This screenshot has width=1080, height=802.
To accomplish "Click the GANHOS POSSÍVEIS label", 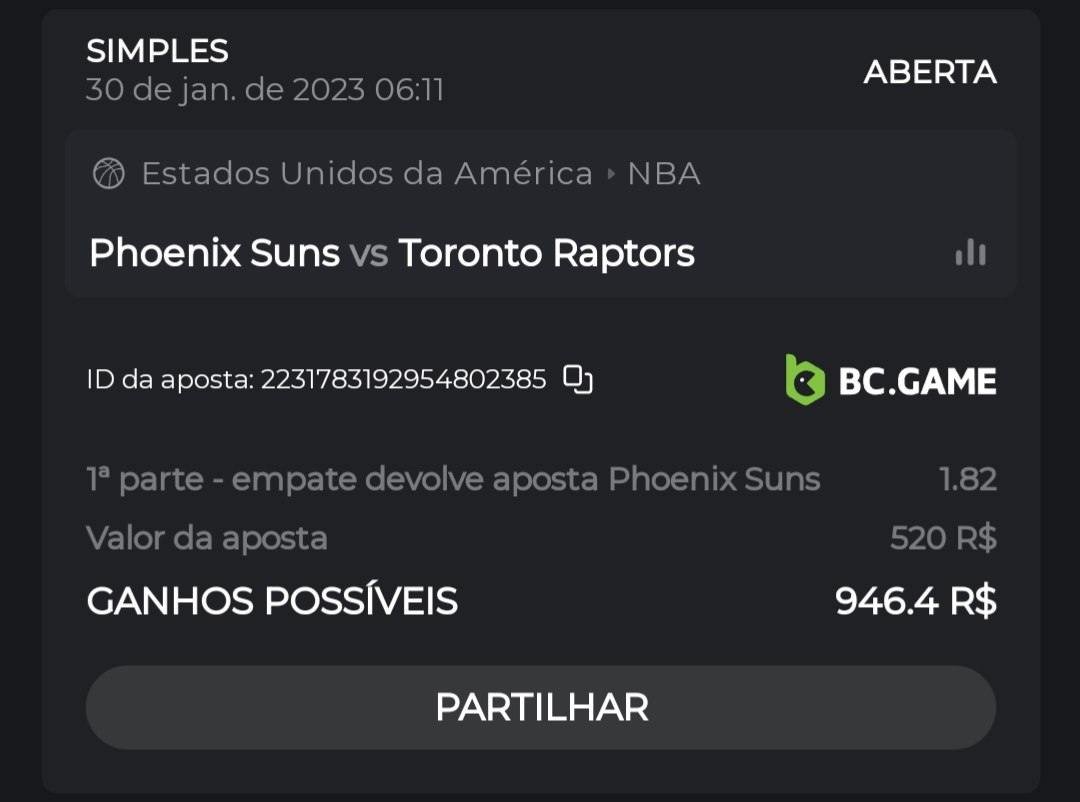I will point(272,601).
